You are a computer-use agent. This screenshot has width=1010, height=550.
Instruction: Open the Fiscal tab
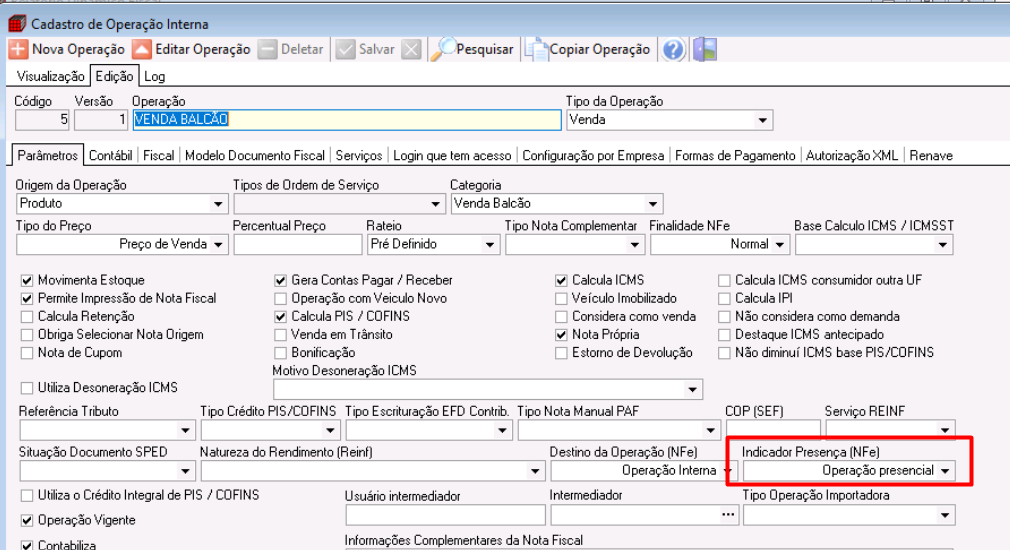158,155
